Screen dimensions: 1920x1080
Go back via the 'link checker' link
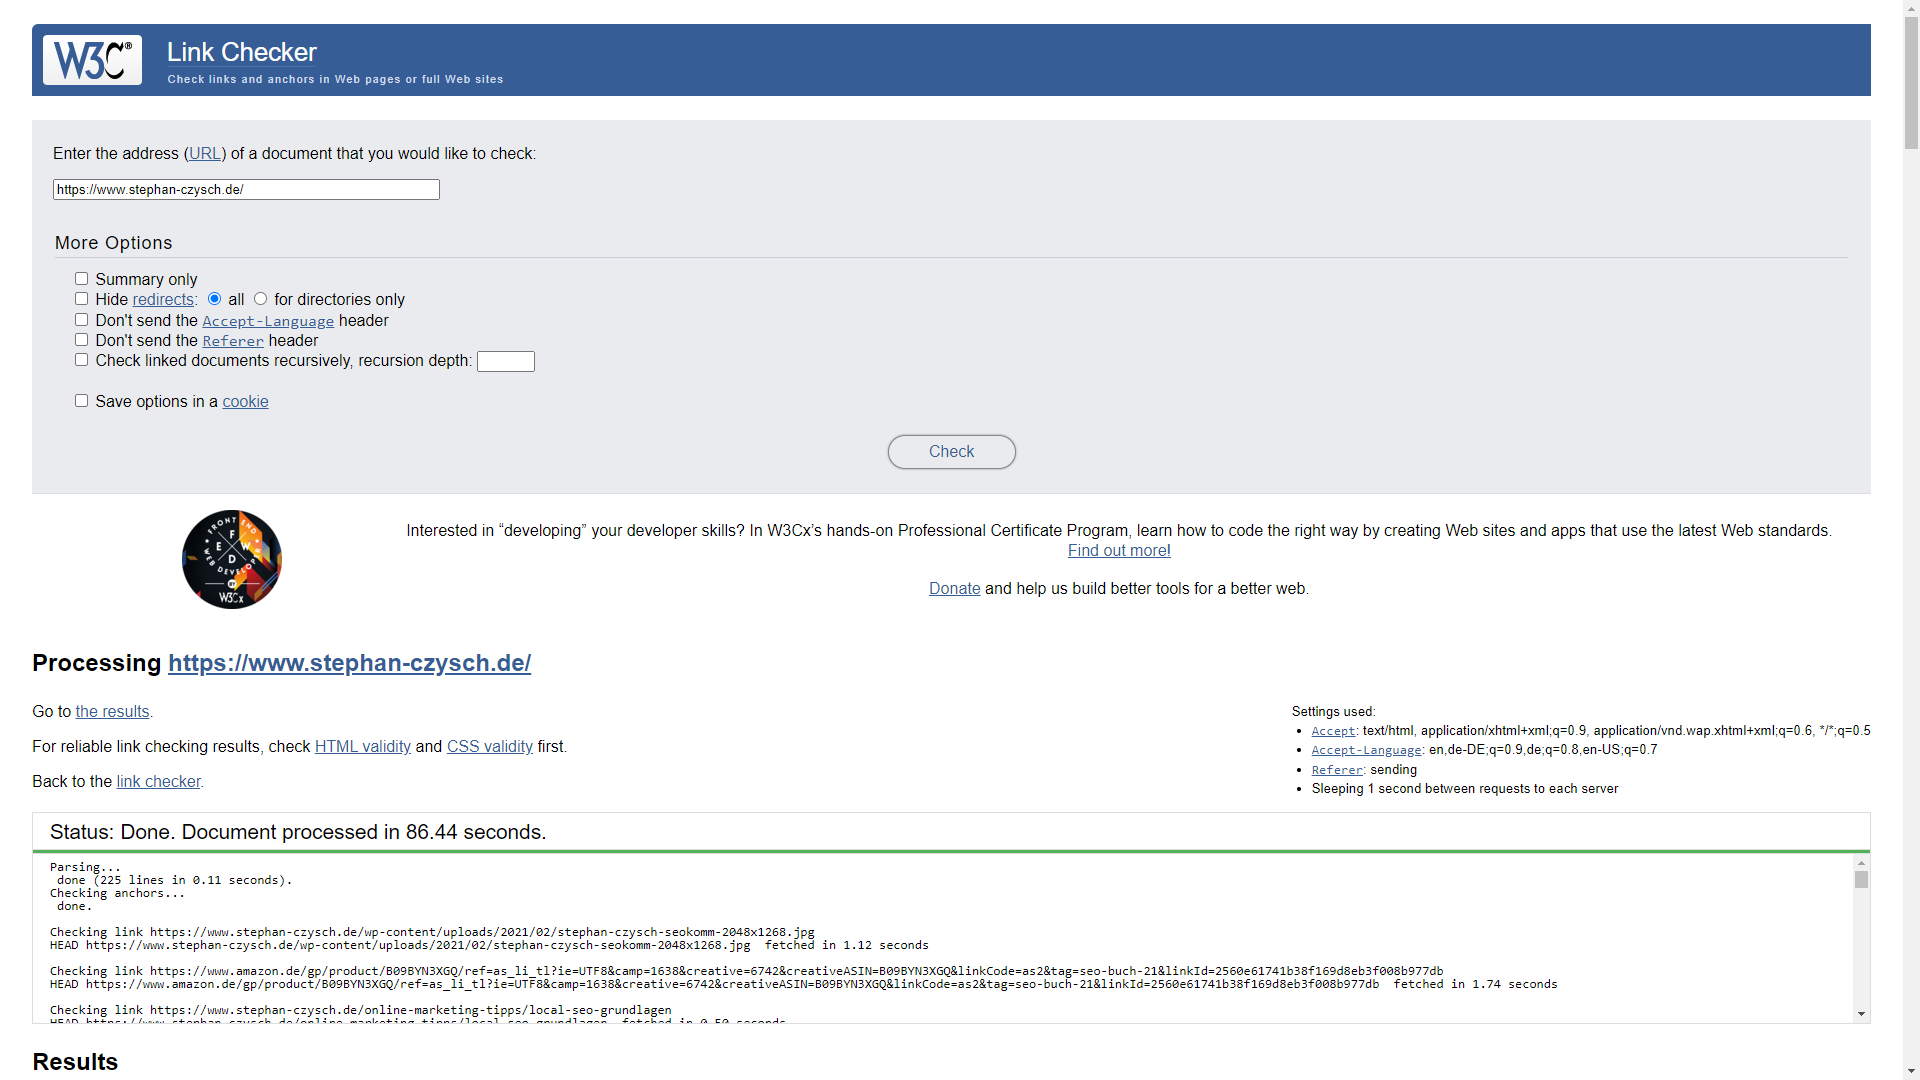point(158,782)
